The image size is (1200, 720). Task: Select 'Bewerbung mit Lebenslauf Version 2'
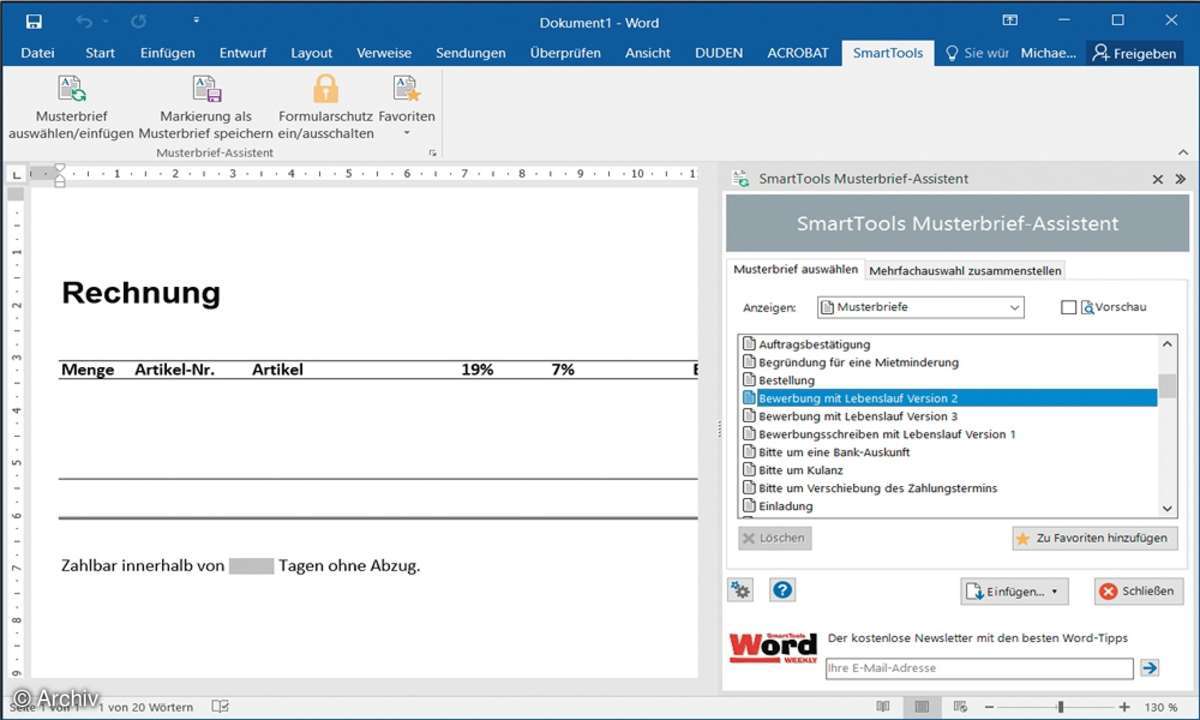(948, 398)
